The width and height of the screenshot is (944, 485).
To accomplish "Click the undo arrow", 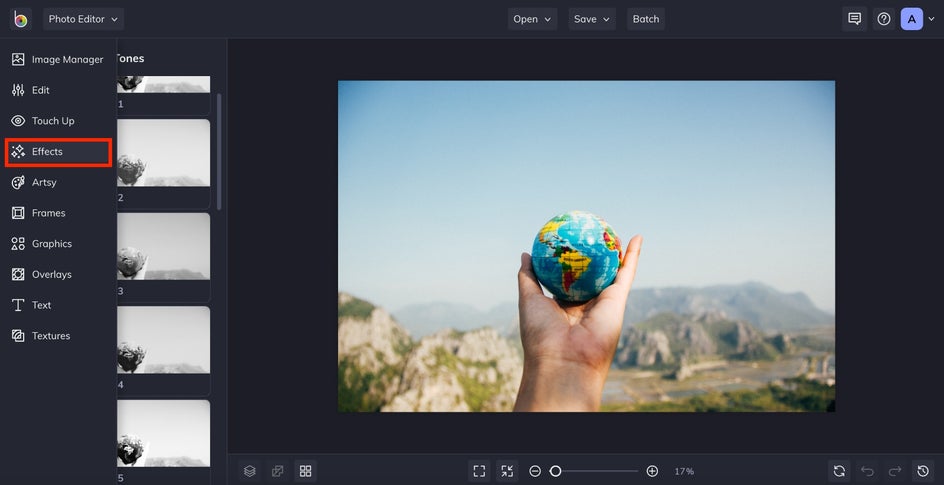I will click(868, 471).
